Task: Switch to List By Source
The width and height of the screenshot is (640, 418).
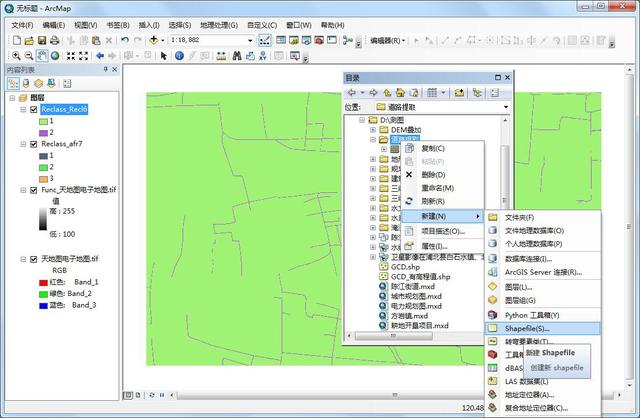Action: click(26, 83)
